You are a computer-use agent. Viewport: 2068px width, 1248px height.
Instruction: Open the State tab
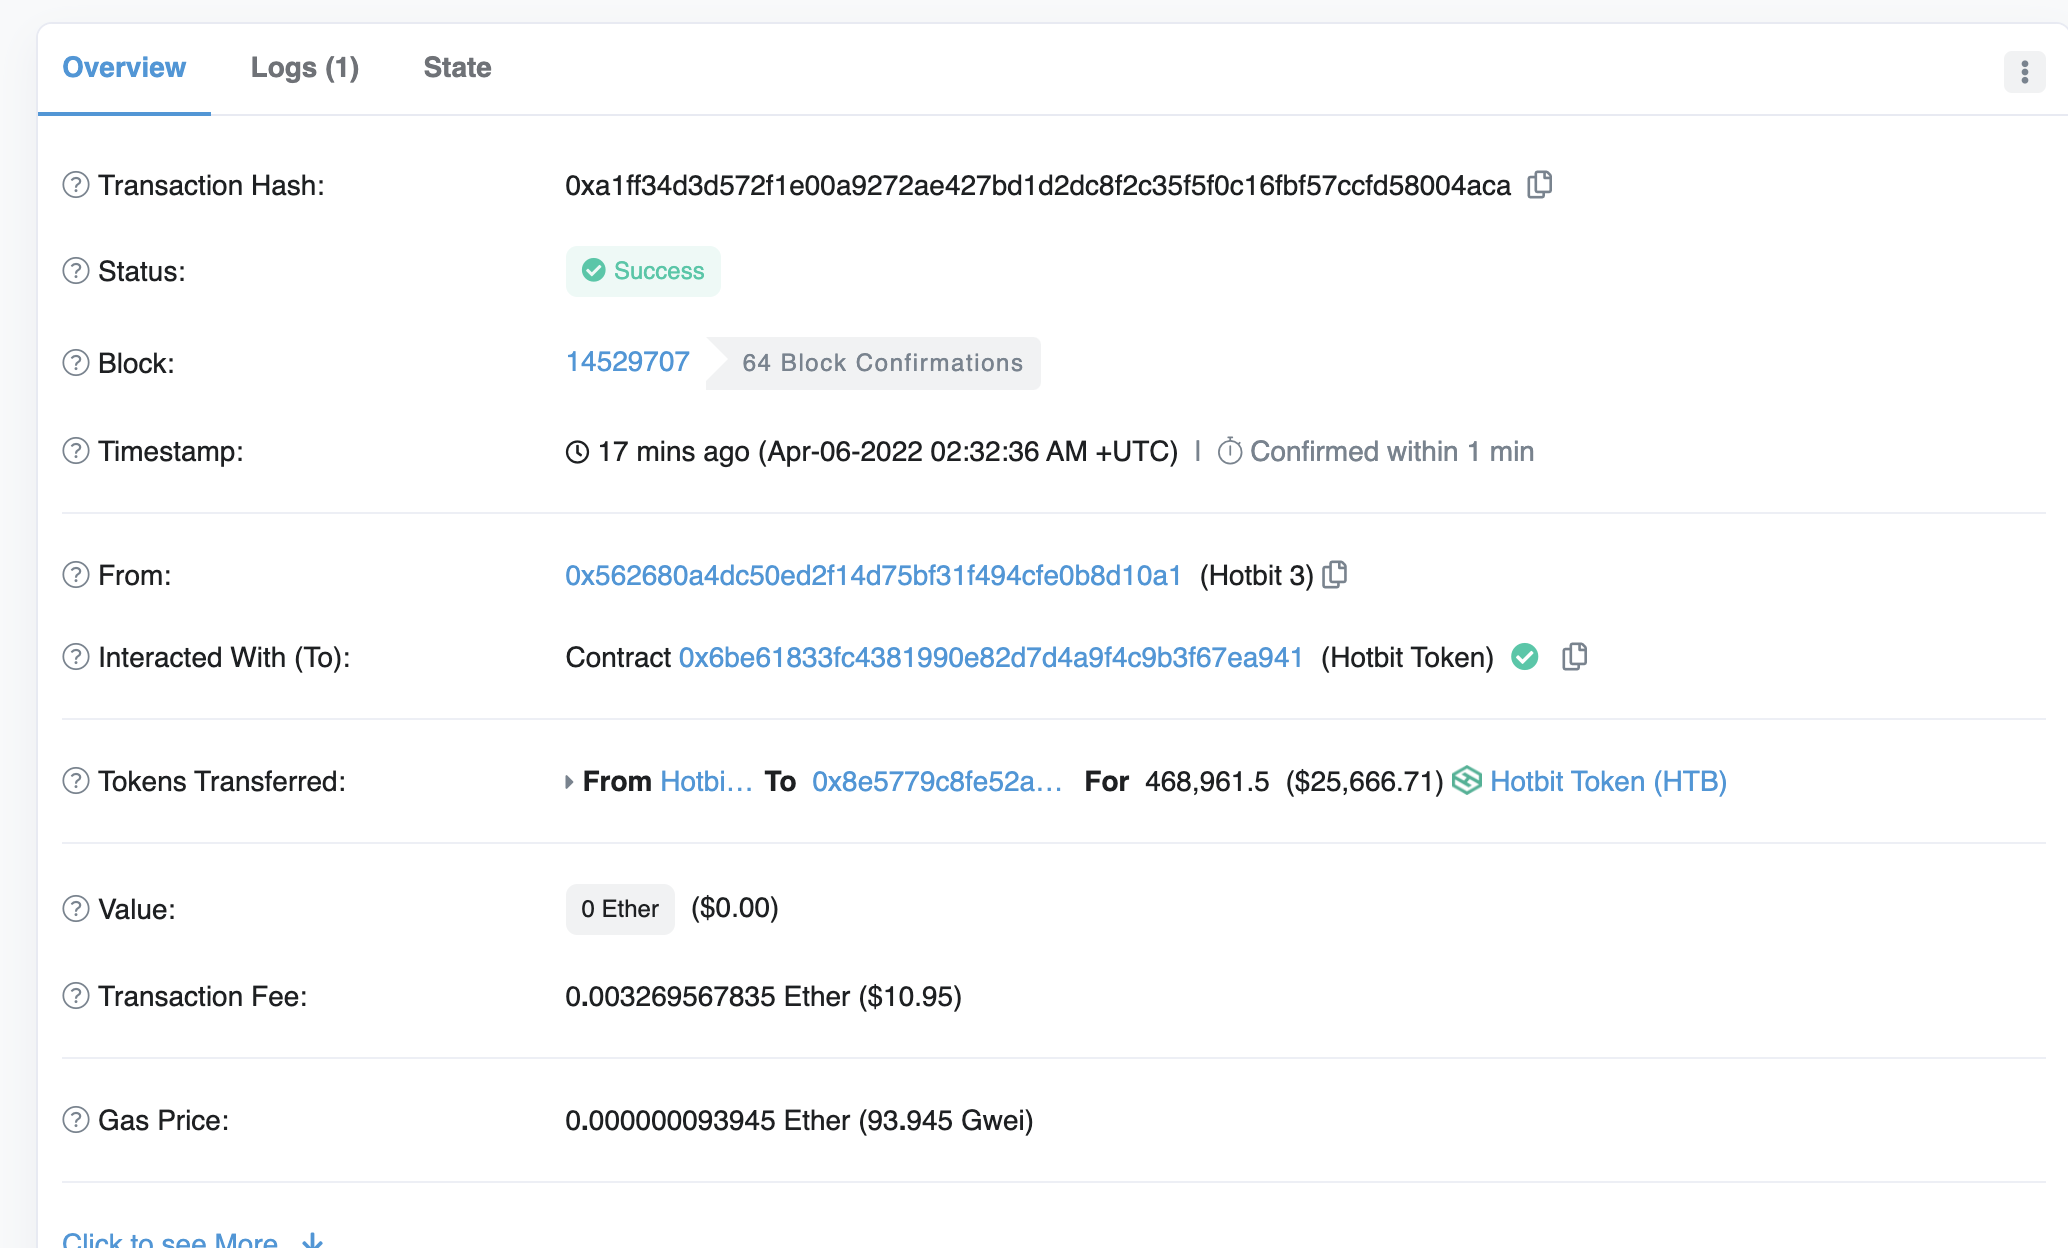point(457,67)
